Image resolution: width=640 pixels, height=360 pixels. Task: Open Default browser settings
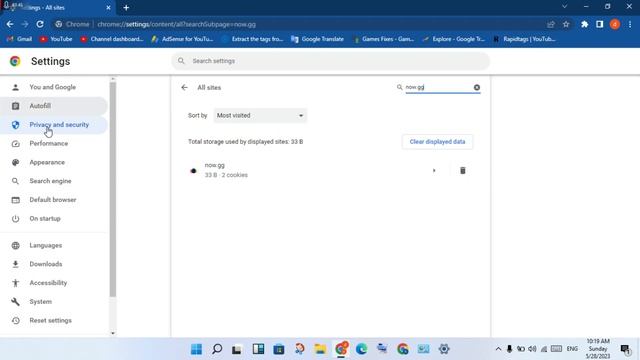click(x=53, y=200)
